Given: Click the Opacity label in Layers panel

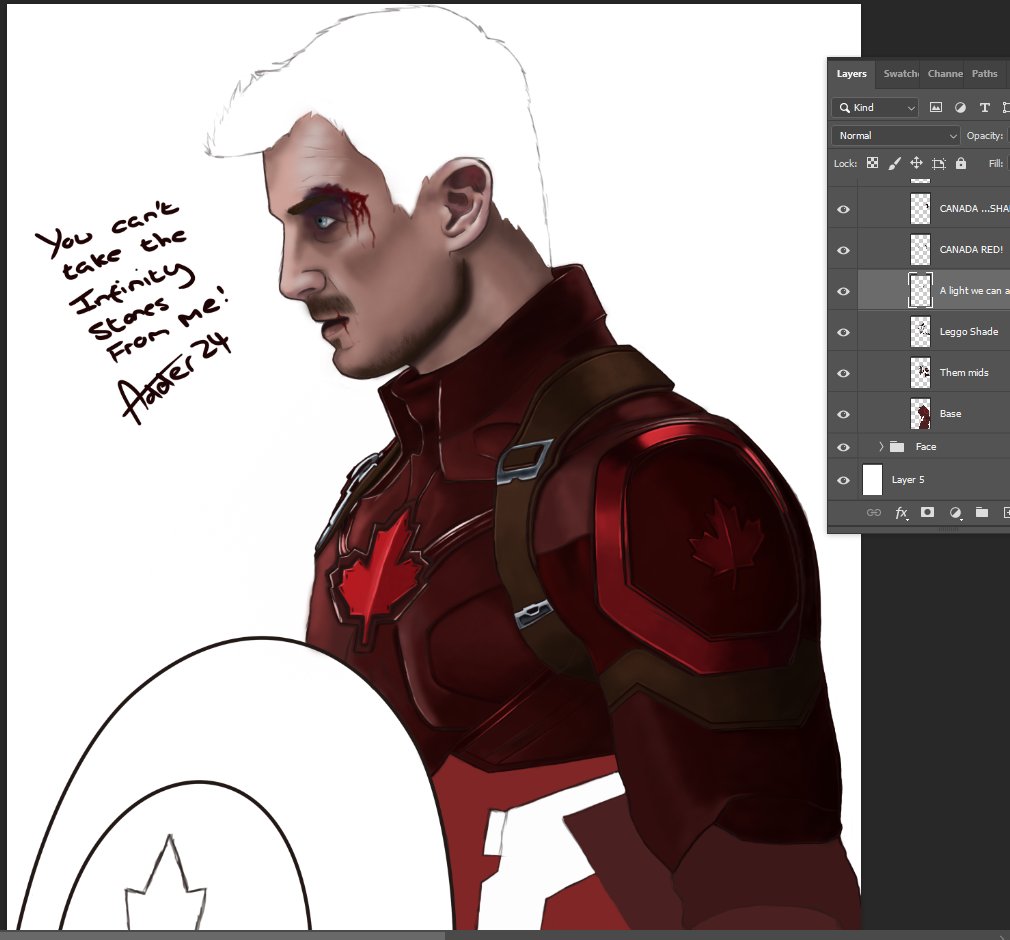Looking at the screenshot, I should point(984,135).
